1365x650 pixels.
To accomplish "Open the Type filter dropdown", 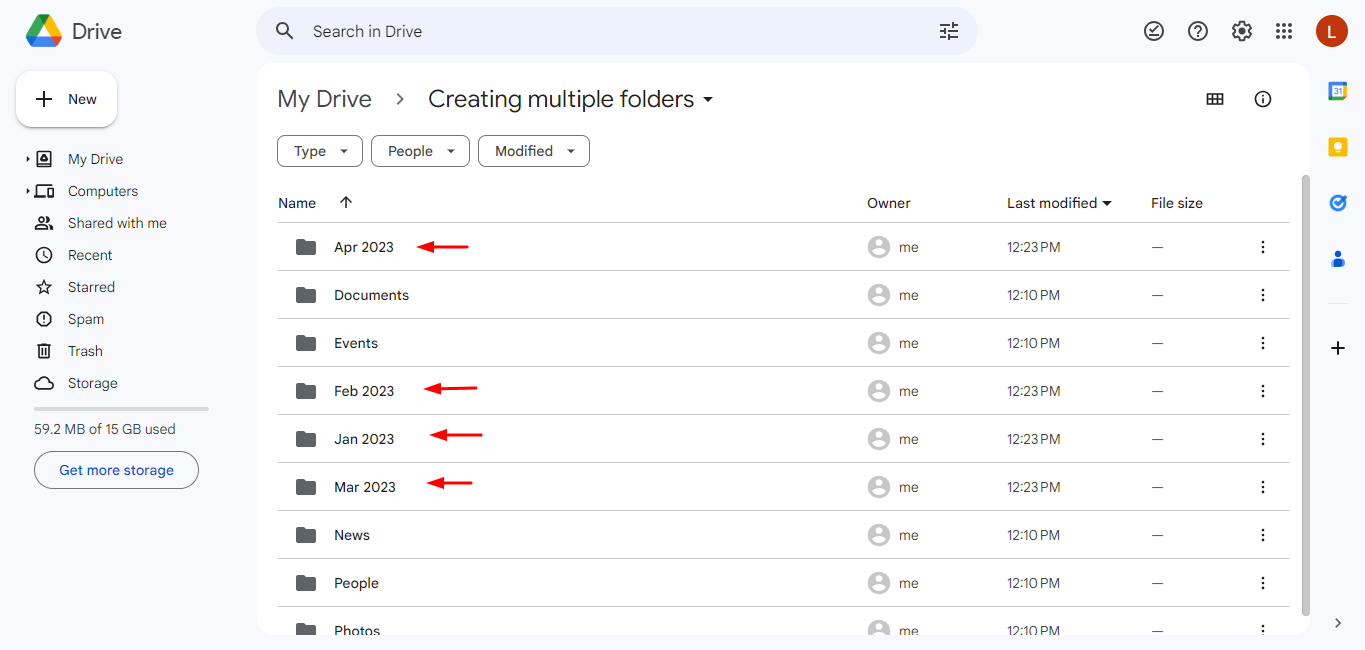I will (319, 151).
